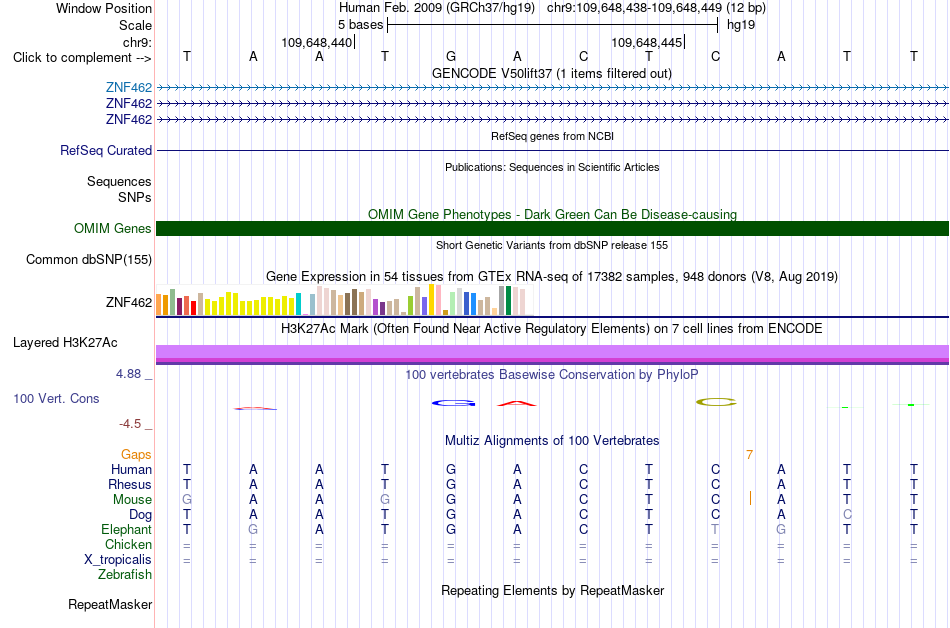Click the 109,648,440 coordinate marker
This screenshot has height=628, width=950.
coord(316,42)
